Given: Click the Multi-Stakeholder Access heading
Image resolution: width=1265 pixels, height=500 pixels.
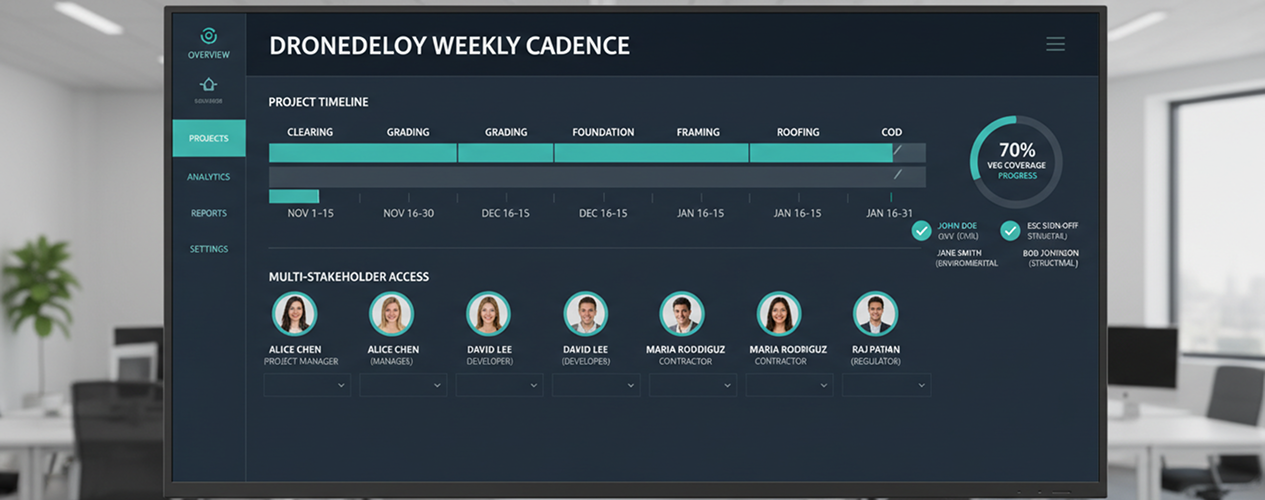Looking at the screenshot, I should [349, 276].
